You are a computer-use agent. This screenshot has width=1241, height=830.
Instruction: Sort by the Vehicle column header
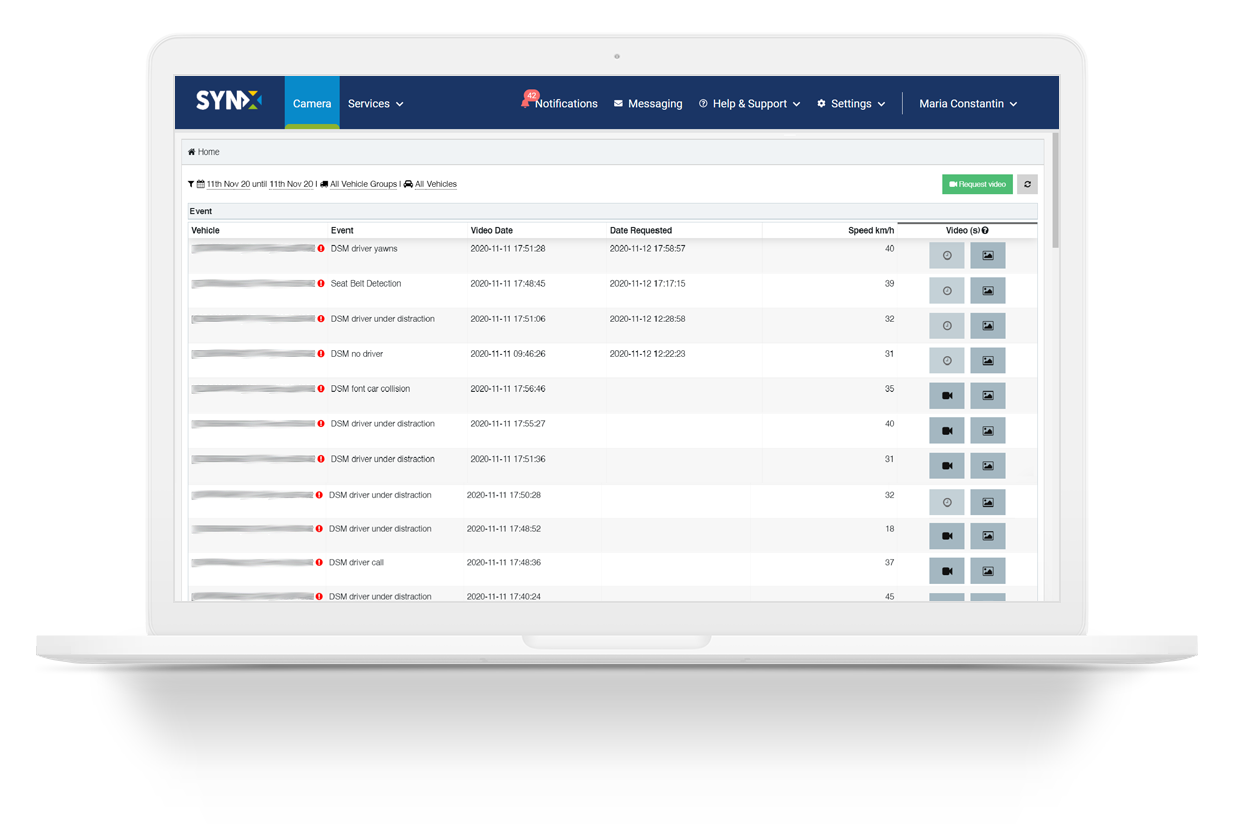coord(205,230)
